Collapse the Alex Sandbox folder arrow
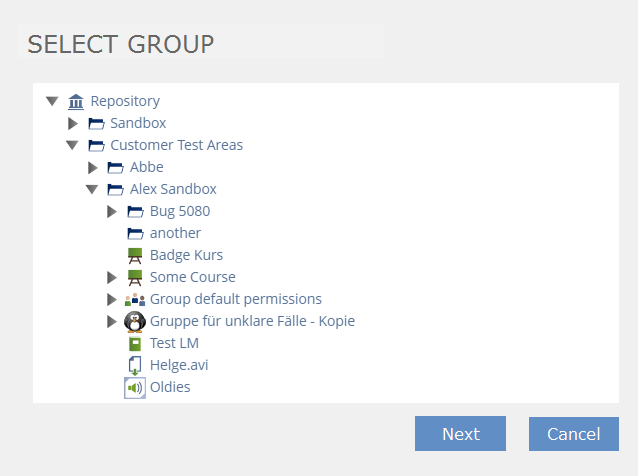 coord(92,189)
